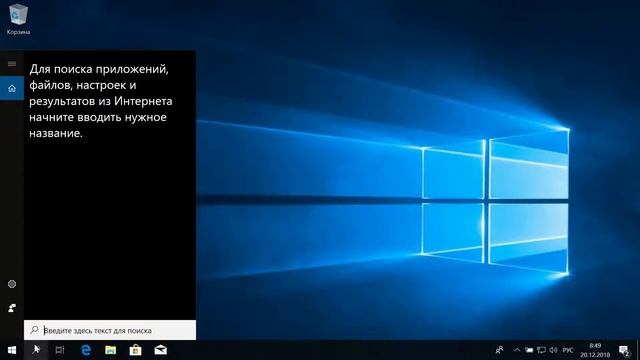Toggle the taskbar search button
This screenshot has width=640, height=360.
pyautogui.click(x=36, y=350)
